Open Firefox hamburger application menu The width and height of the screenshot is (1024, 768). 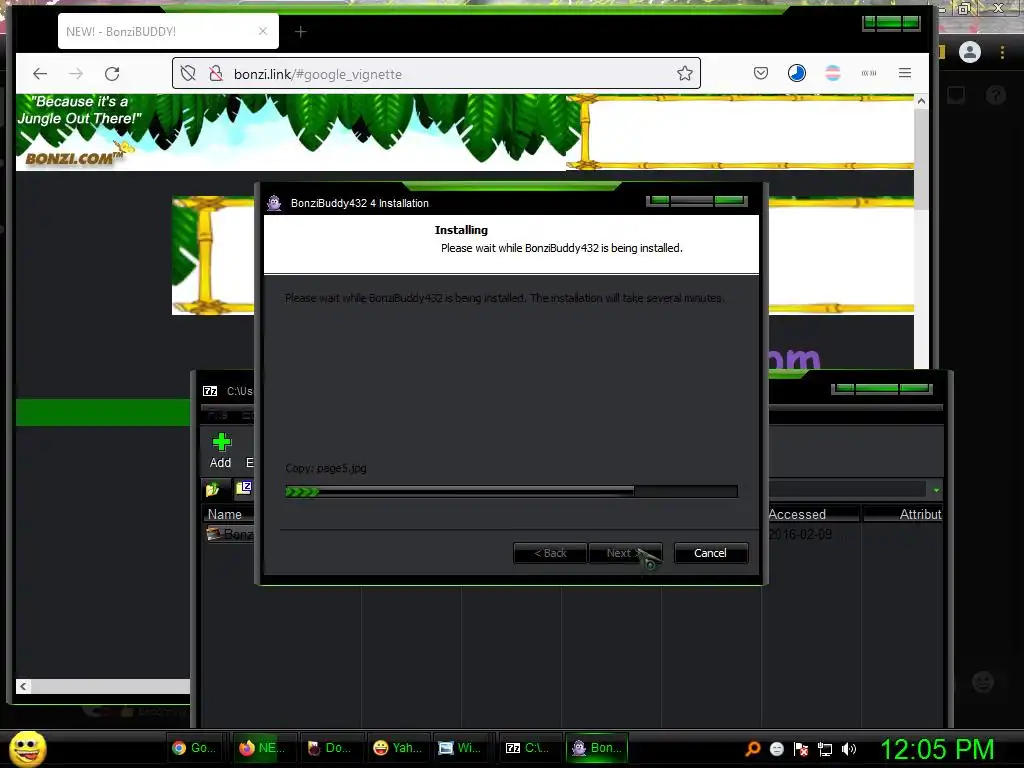tap(904, 73)
